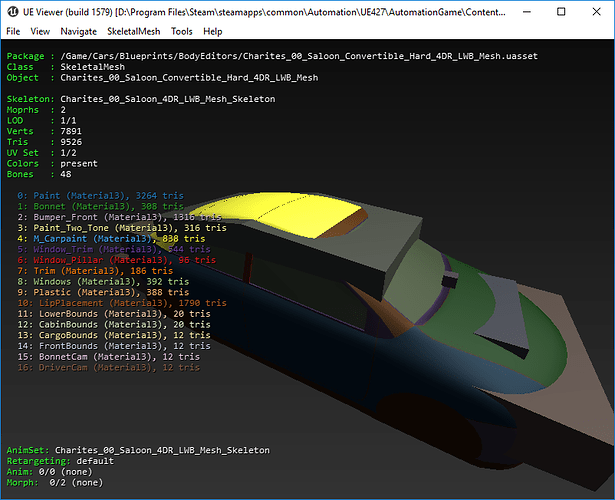Click material row 1: Bonnet
615x500 pixels.
click(100, 206)
